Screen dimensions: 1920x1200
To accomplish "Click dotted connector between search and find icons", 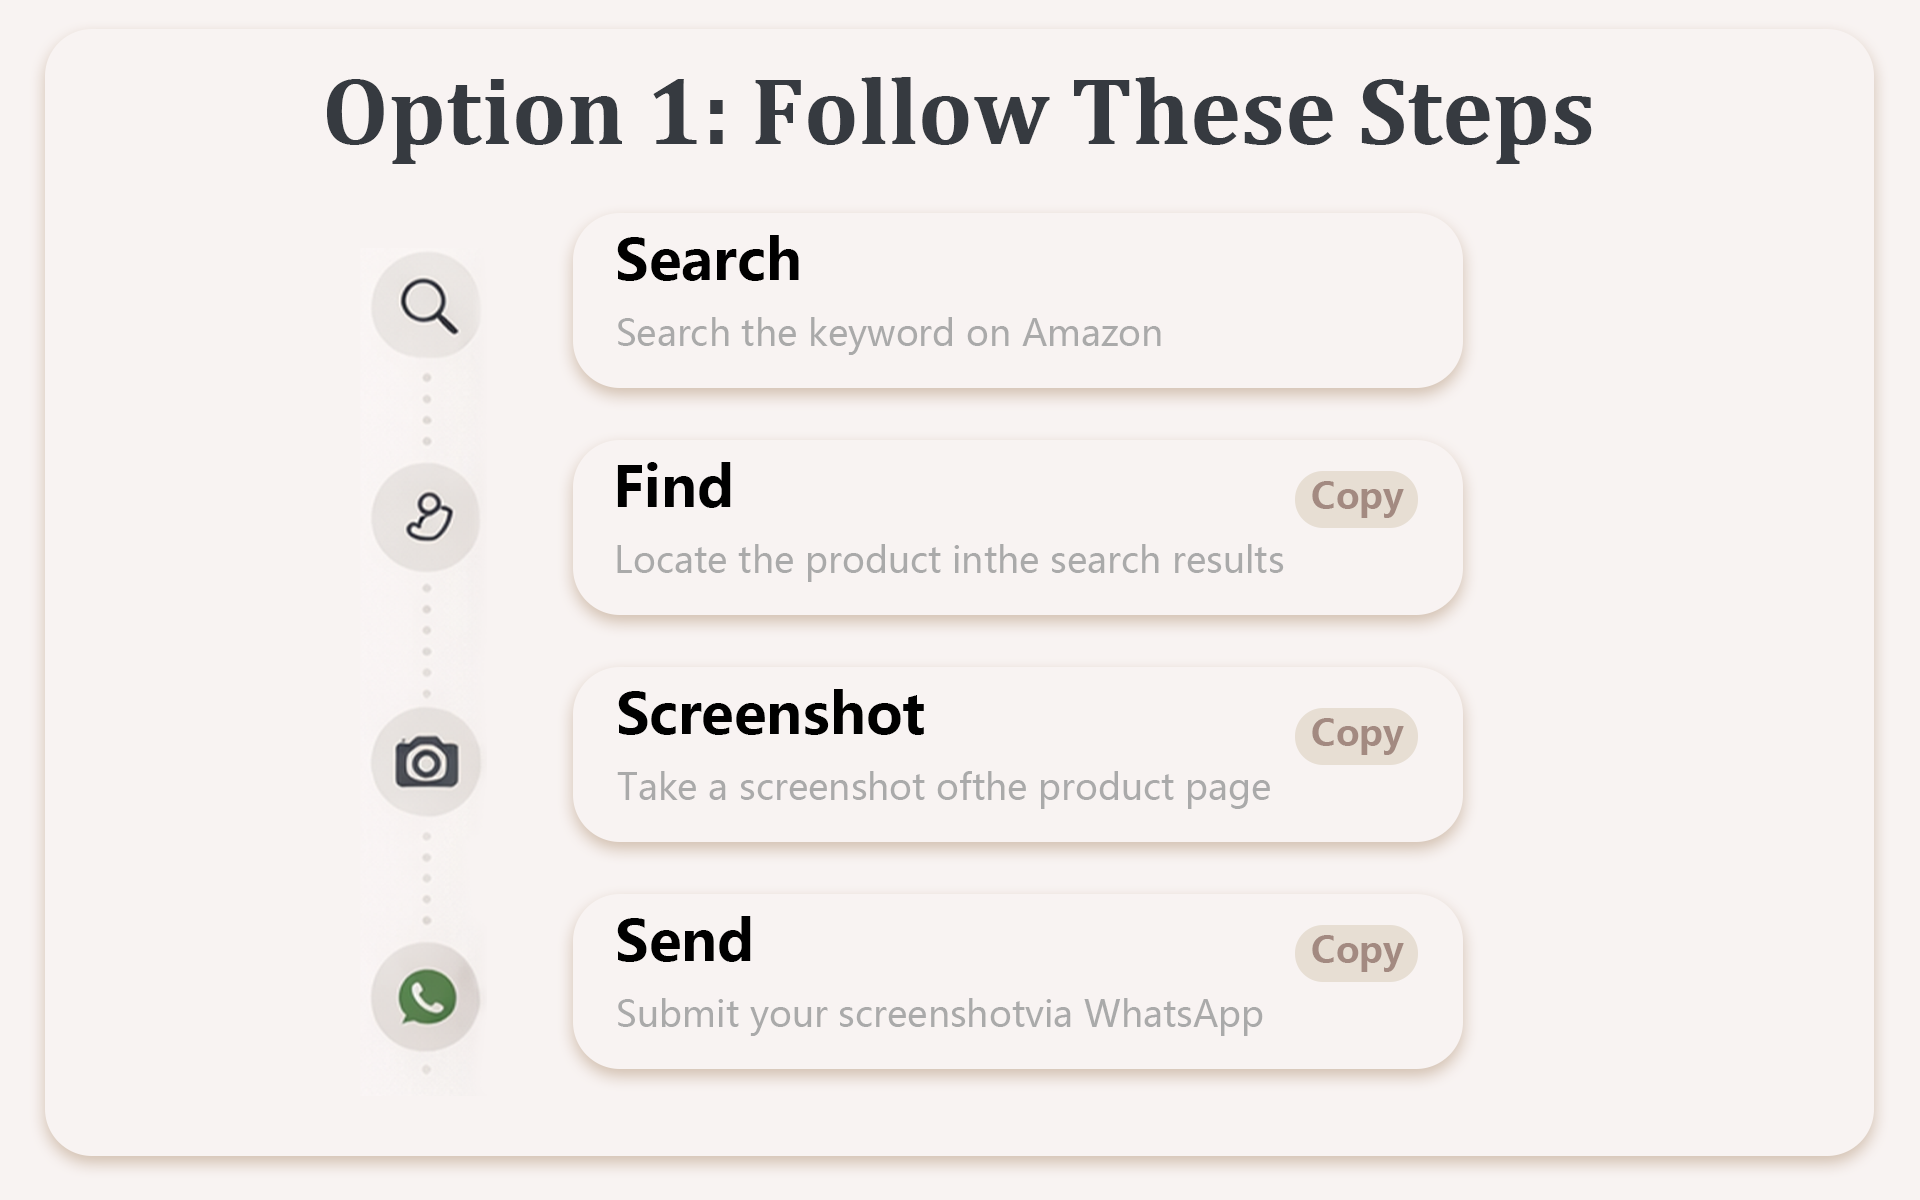I will [427, 410].
